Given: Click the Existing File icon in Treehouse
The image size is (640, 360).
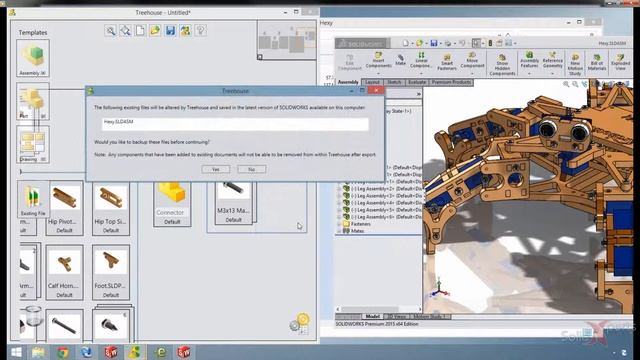Looking at the screenshot, I should (33, 199).
